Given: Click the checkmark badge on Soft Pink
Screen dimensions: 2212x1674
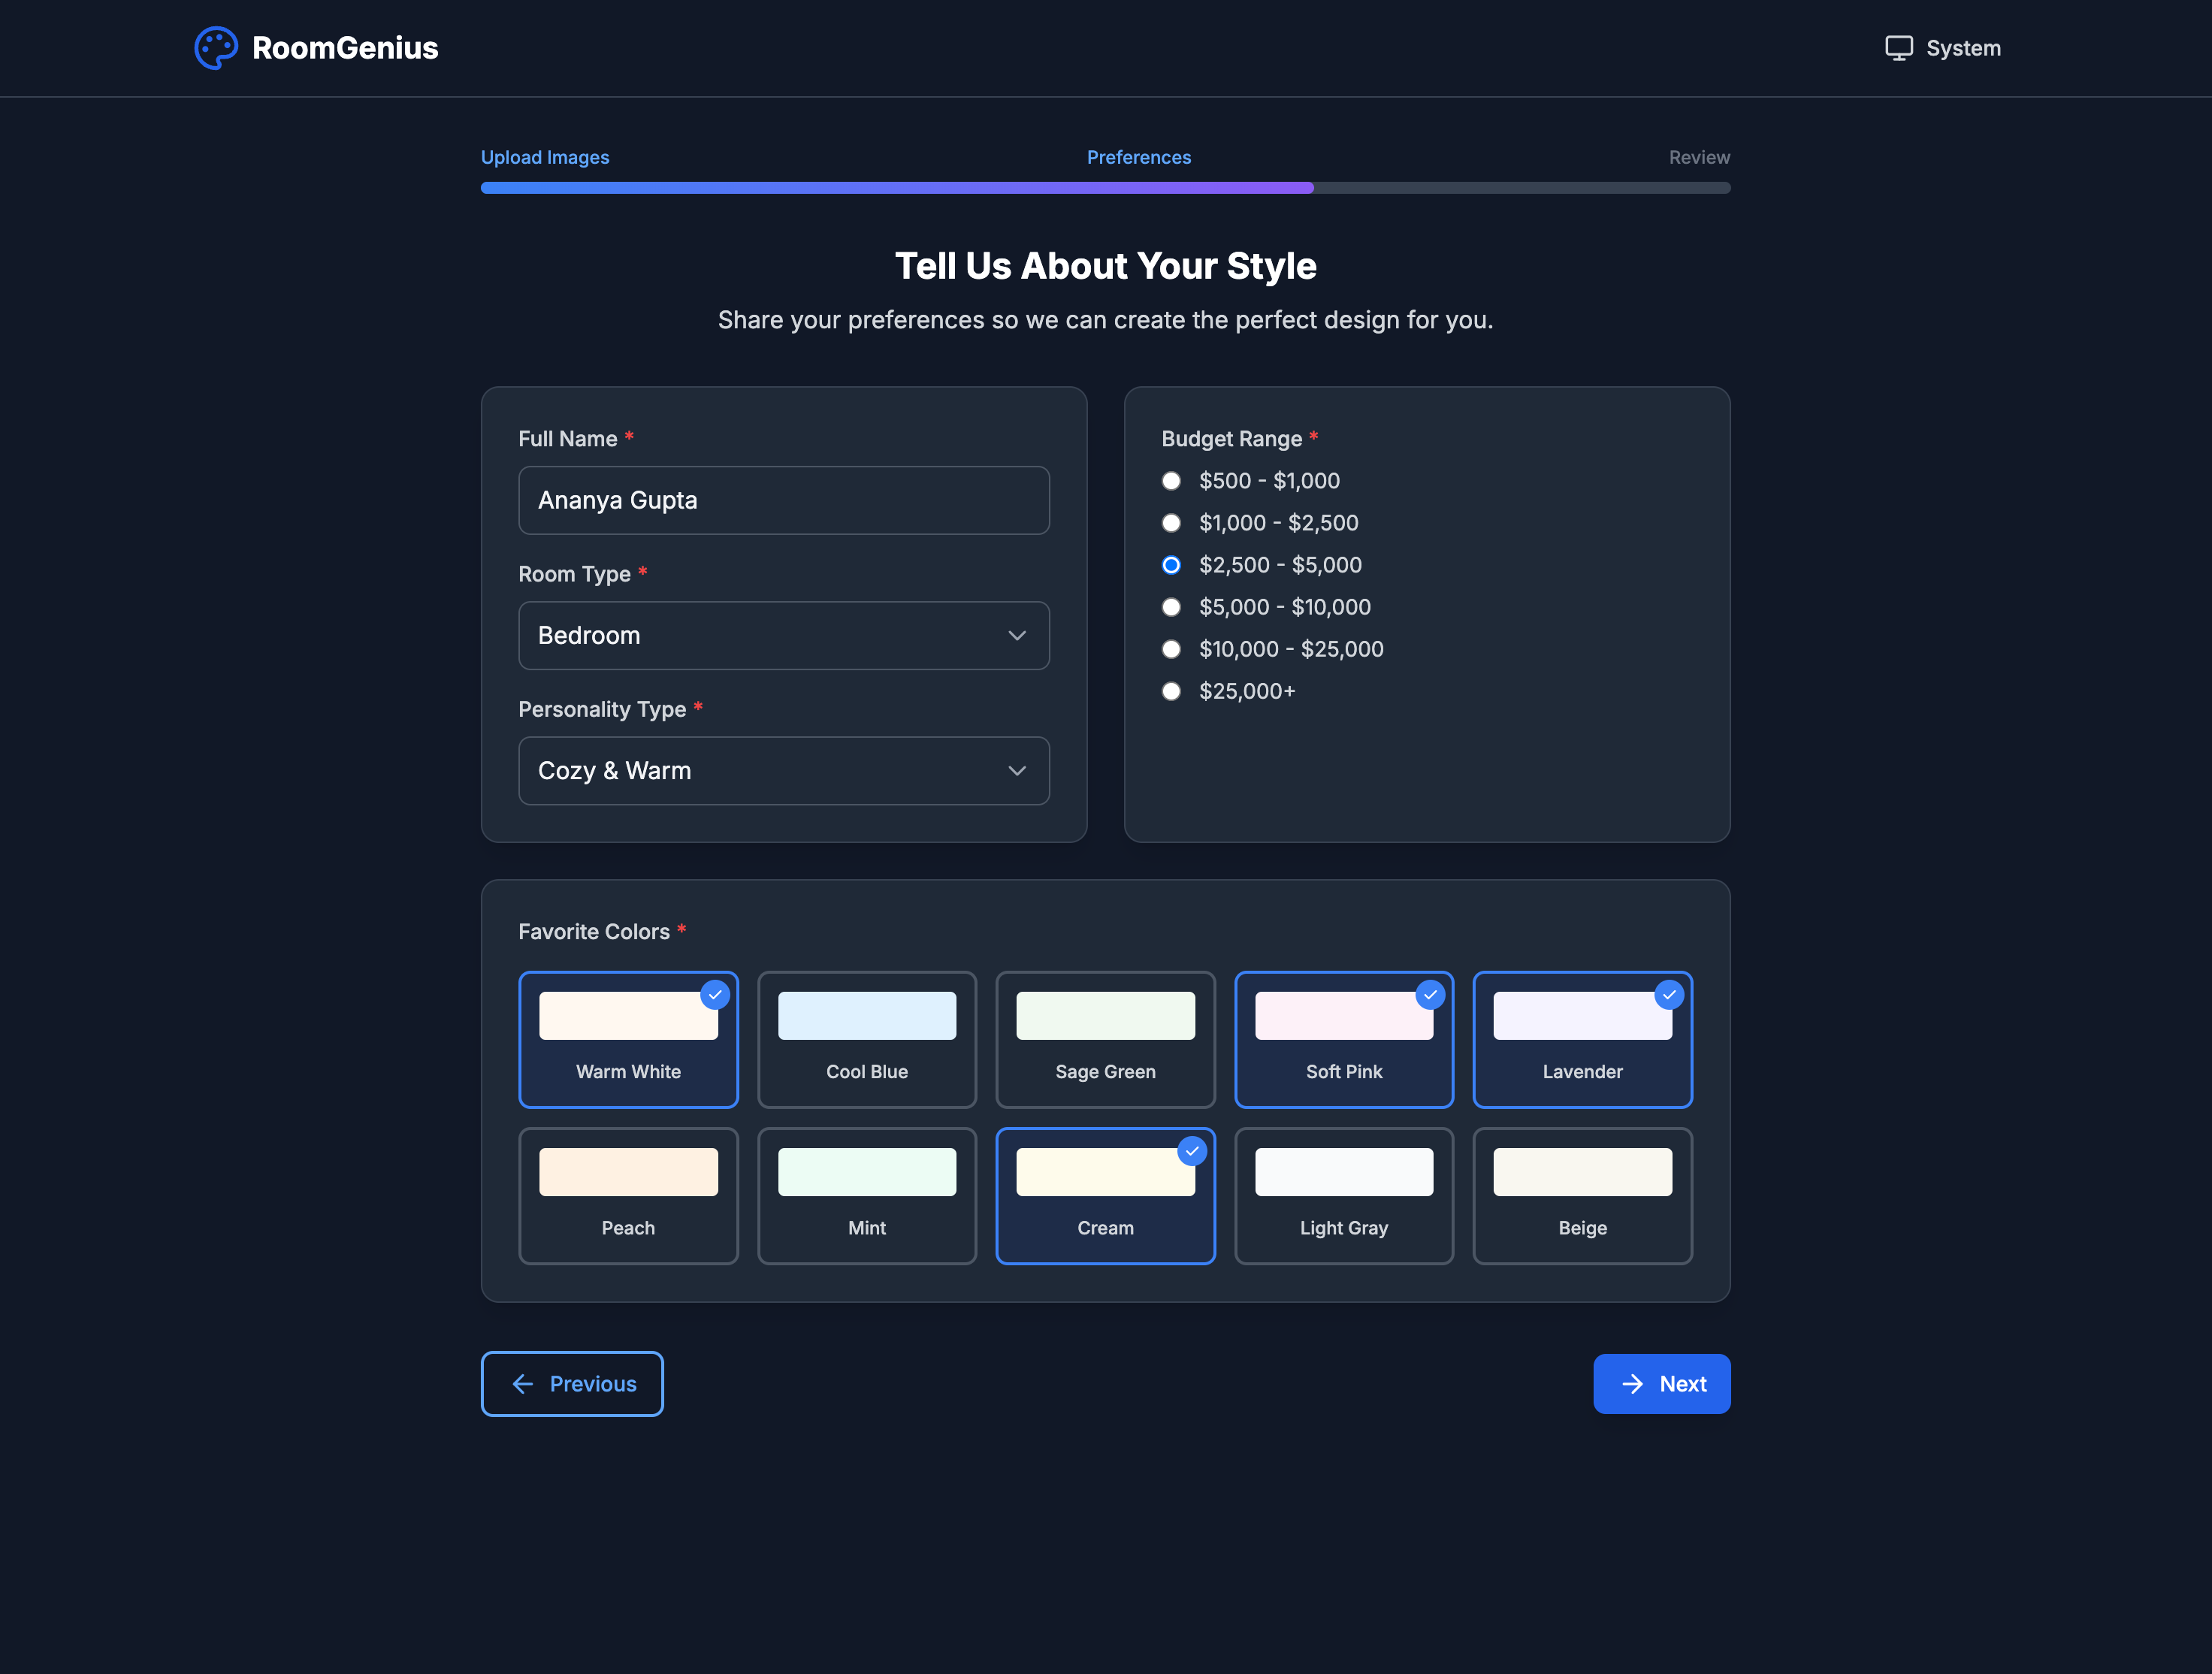Looking at the screenshot, I should pos(1430,995).
